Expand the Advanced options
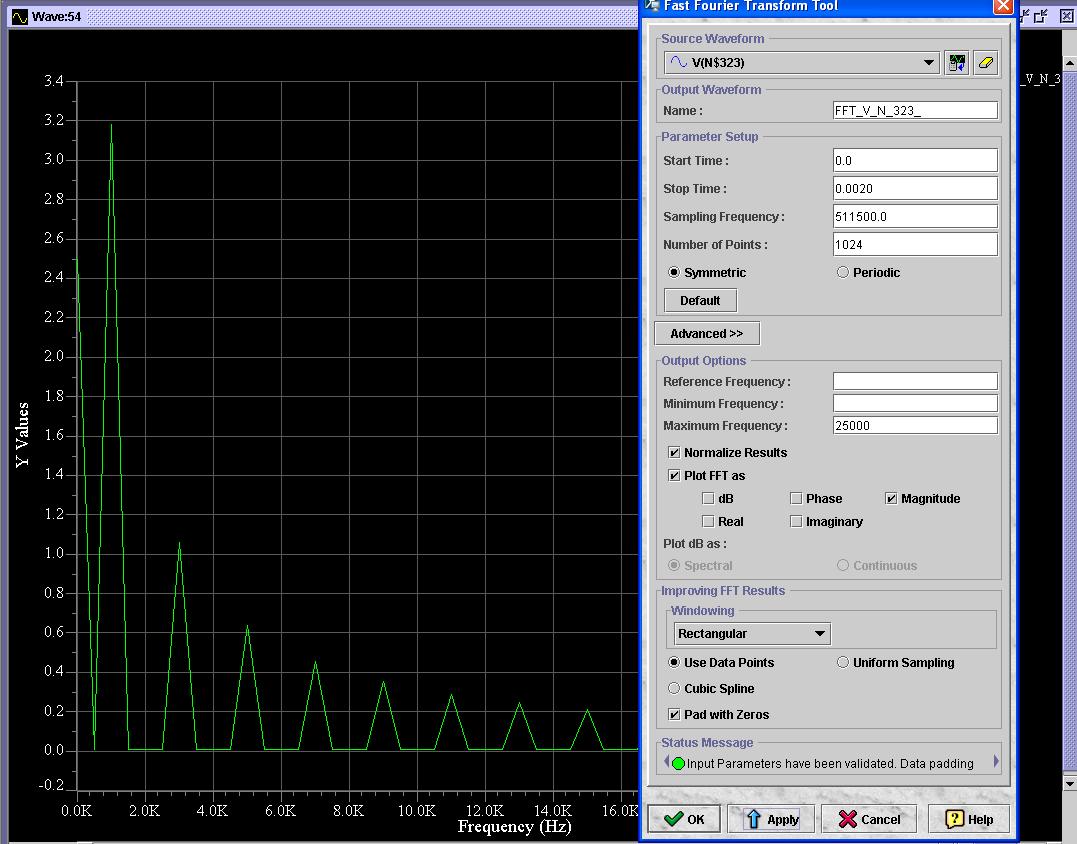Viewport: 1077px width, 844px height. (x=707, y=333)
